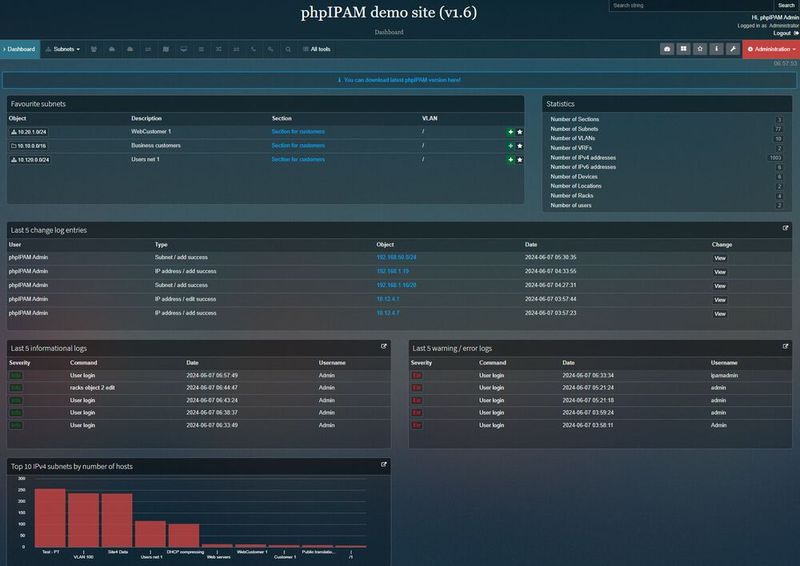Viewport: 800px width, 566px height.
Task: Click the shuffle-arrows Circuits icon in navbar
Action: click(218, 50)
